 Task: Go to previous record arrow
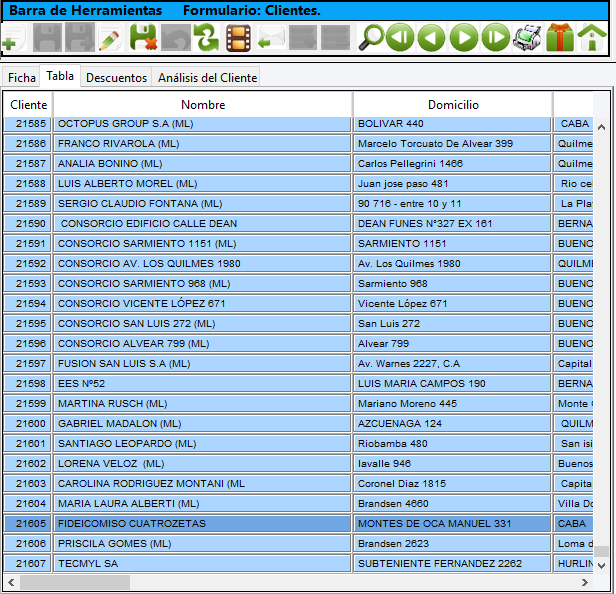(x=432, y=39)
